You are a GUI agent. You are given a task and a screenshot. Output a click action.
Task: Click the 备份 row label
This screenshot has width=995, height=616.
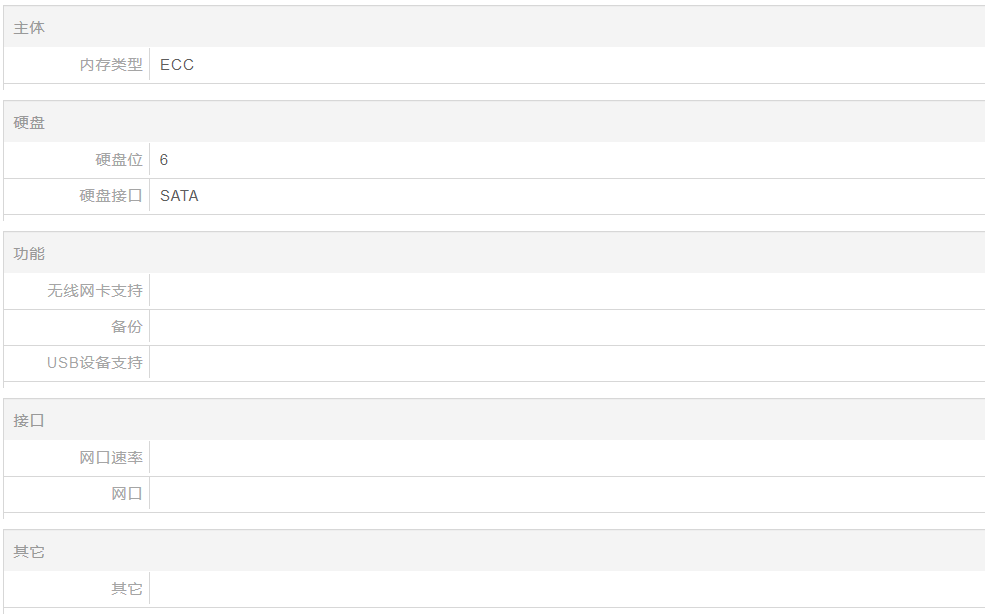pos(127,327)
